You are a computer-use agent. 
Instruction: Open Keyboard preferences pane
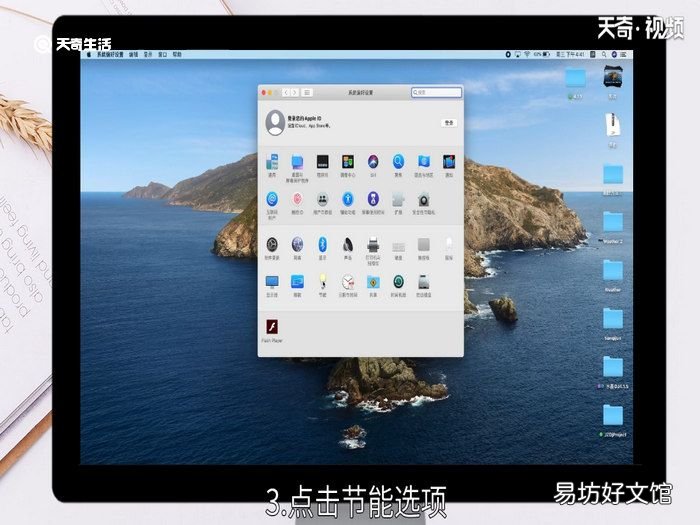398,246
